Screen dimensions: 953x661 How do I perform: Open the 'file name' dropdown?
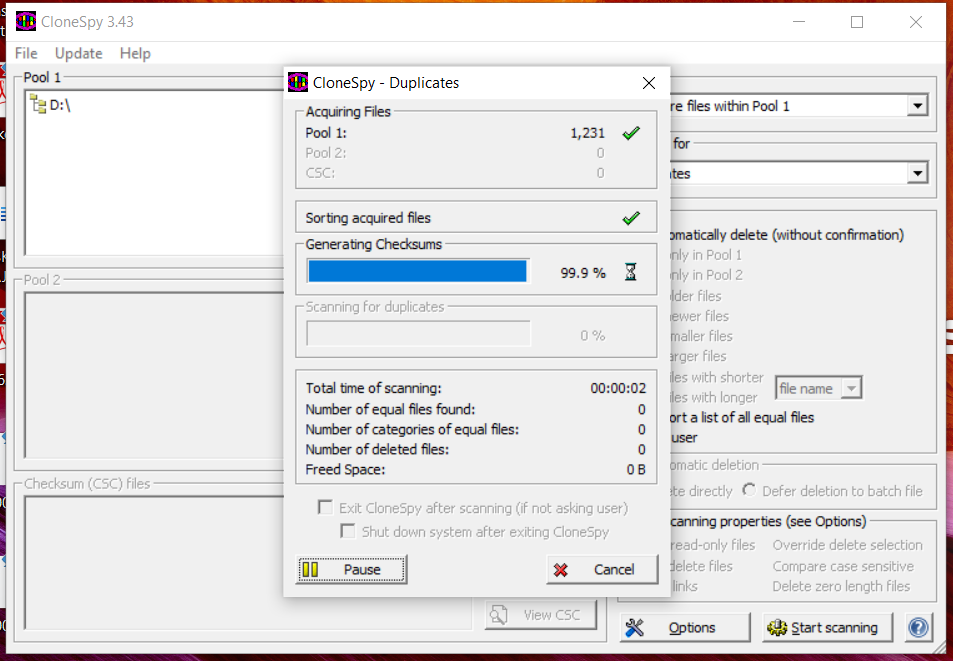tap(852, 388)
